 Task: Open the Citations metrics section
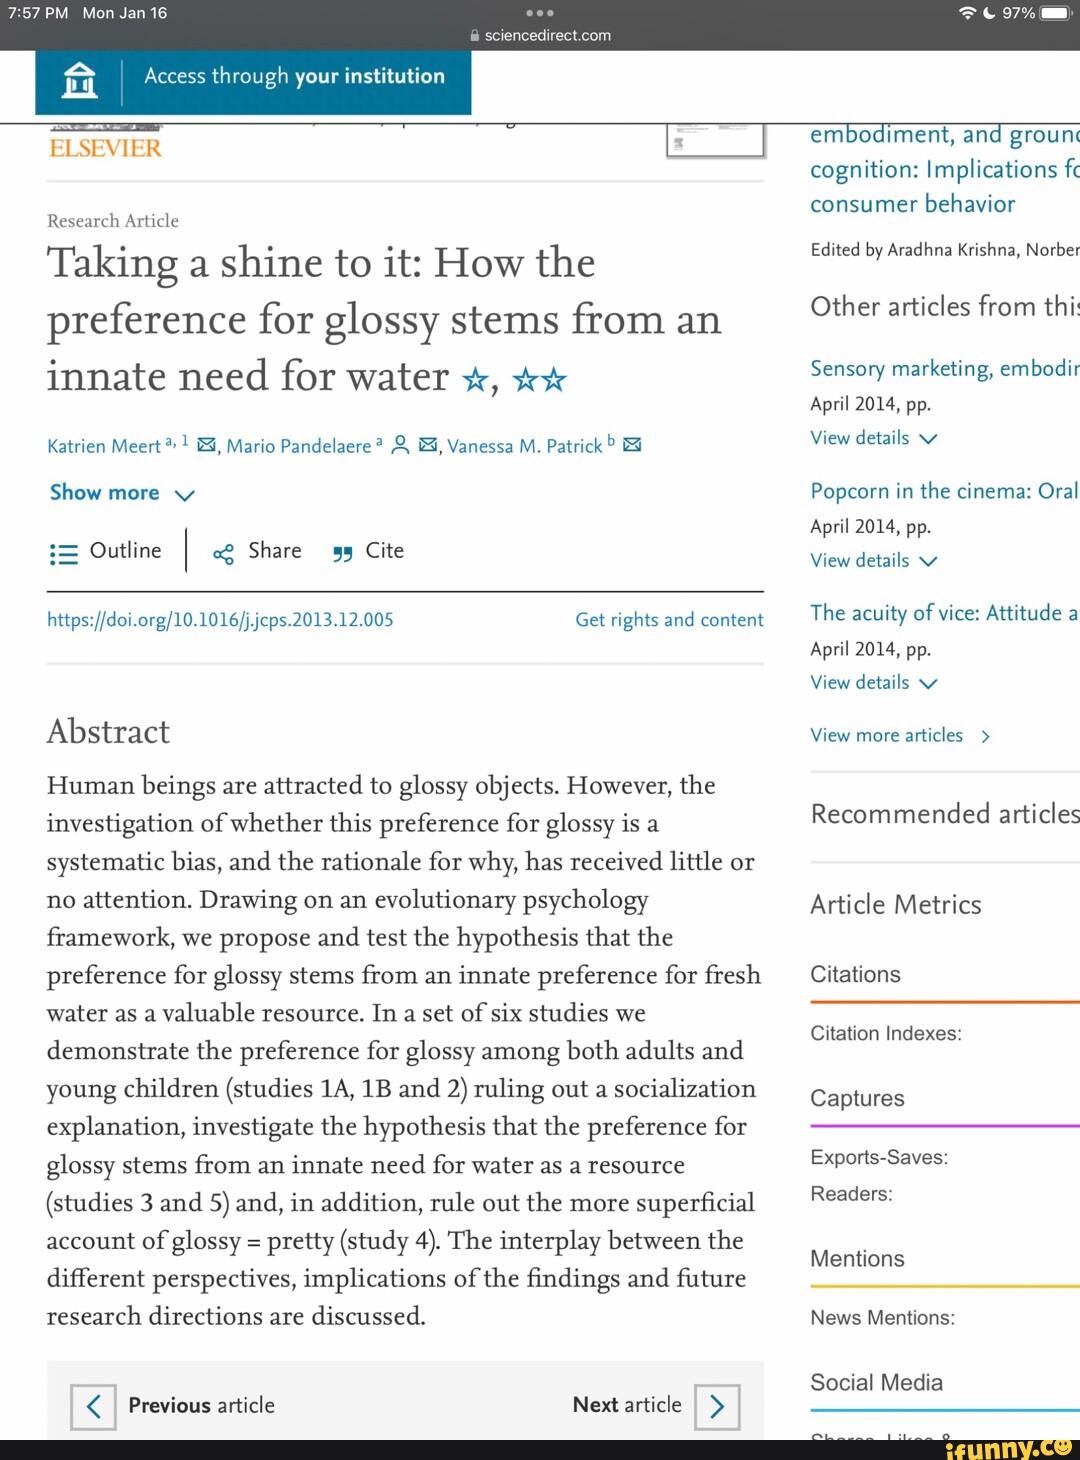pyautogui.click(x=855, y=974)
